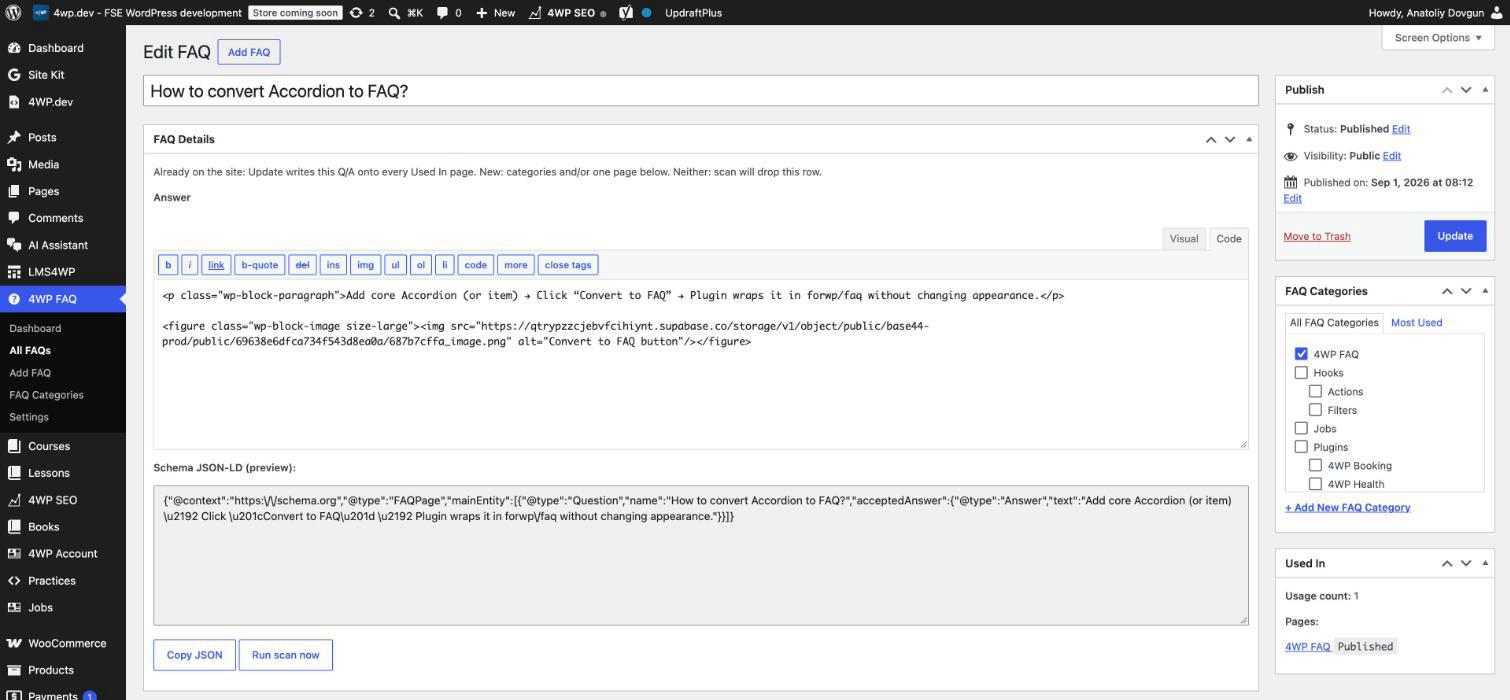
Task: Open the WordPress logo menu
Action: (x=13, y=13)
